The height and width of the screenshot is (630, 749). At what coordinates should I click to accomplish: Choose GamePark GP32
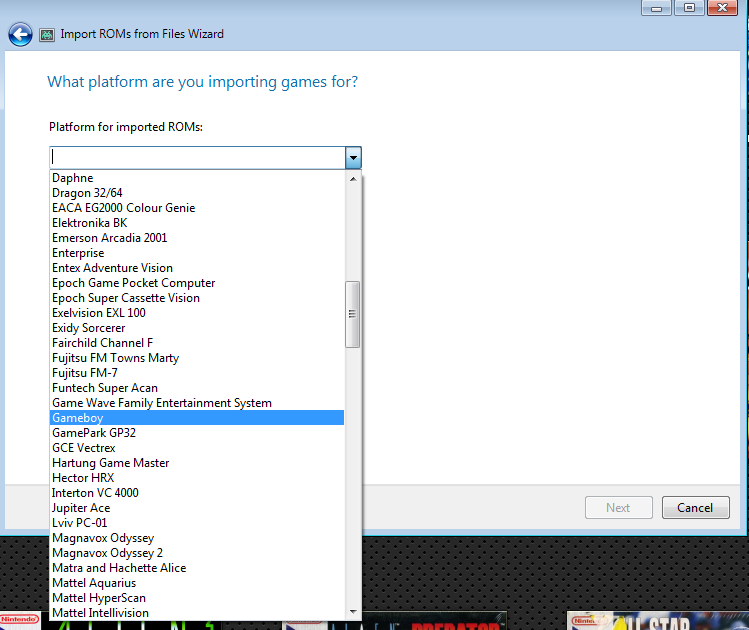pyautogui.click(x=197, y=433)
